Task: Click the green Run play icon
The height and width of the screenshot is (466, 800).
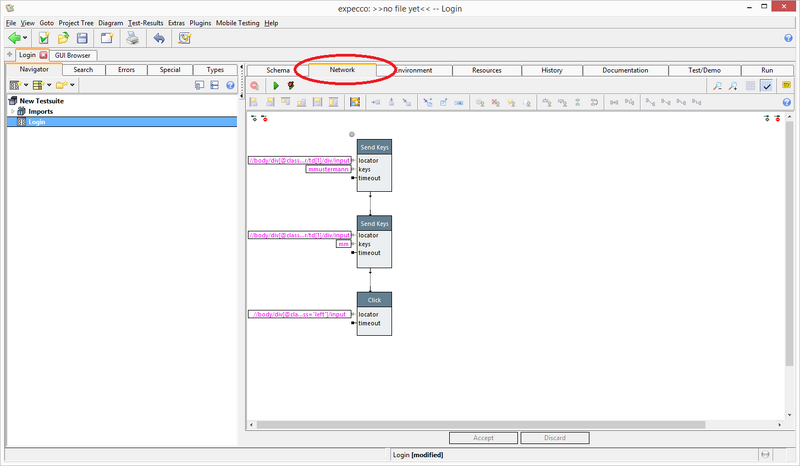Action: tap(276, 87)
